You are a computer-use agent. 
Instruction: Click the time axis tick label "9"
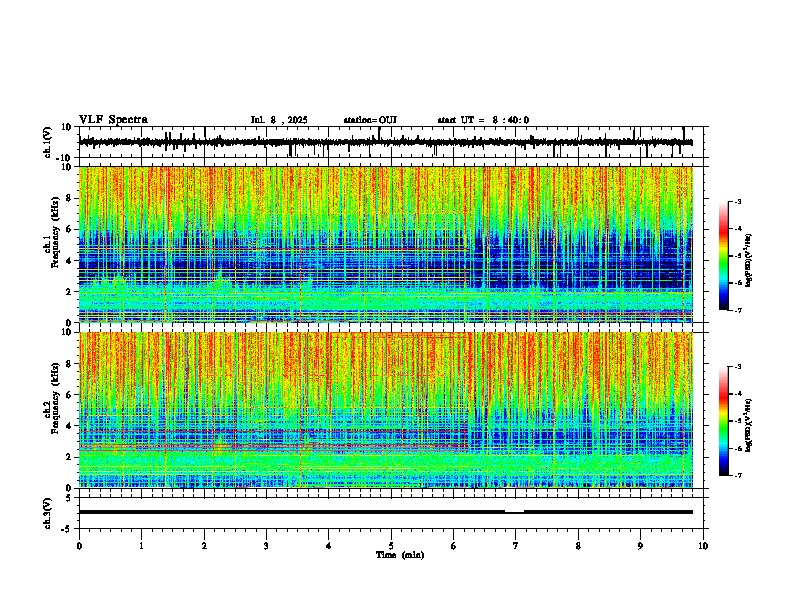[x=640, y=546]
